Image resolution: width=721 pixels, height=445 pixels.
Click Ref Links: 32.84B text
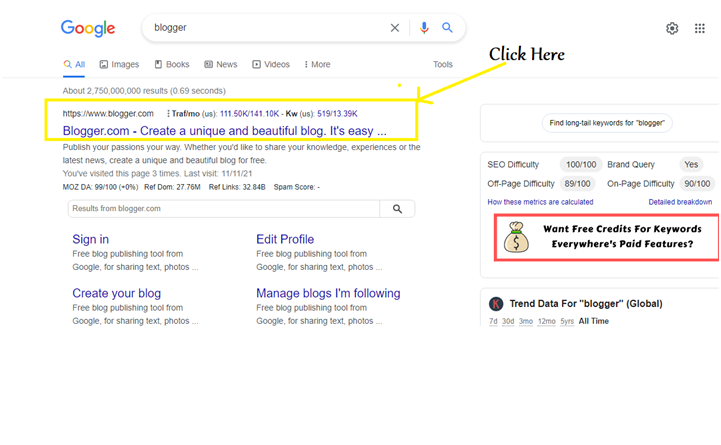click(237, 187)
